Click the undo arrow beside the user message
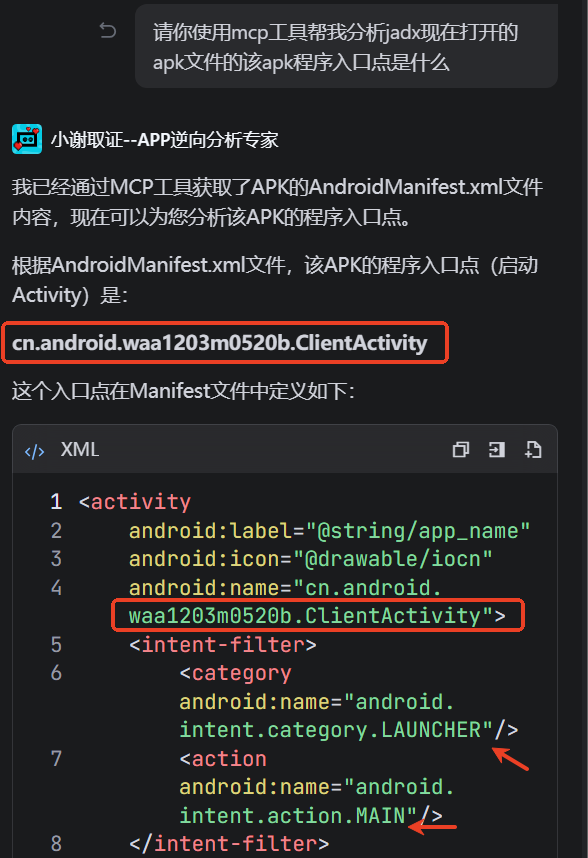 click(x=108, y=31)
